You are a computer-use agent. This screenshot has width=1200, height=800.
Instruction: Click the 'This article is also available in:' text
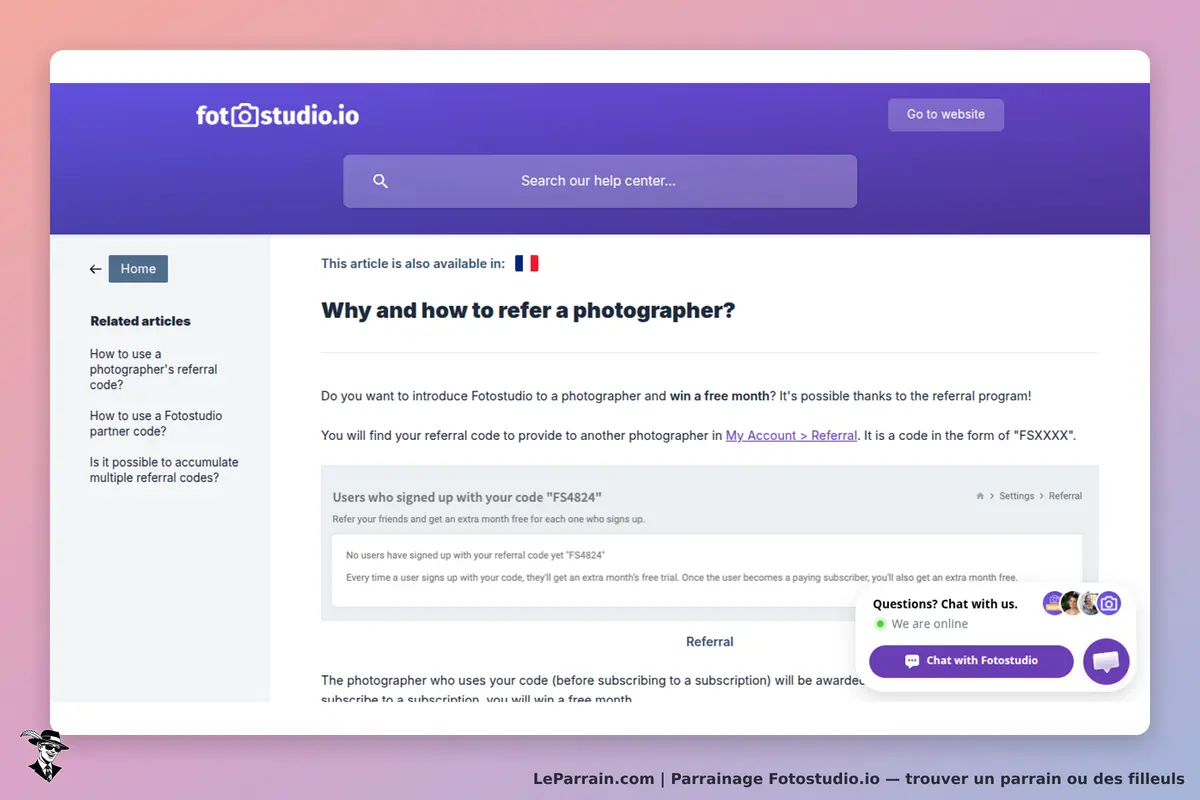pyautogui.click(x=413, y=264)
